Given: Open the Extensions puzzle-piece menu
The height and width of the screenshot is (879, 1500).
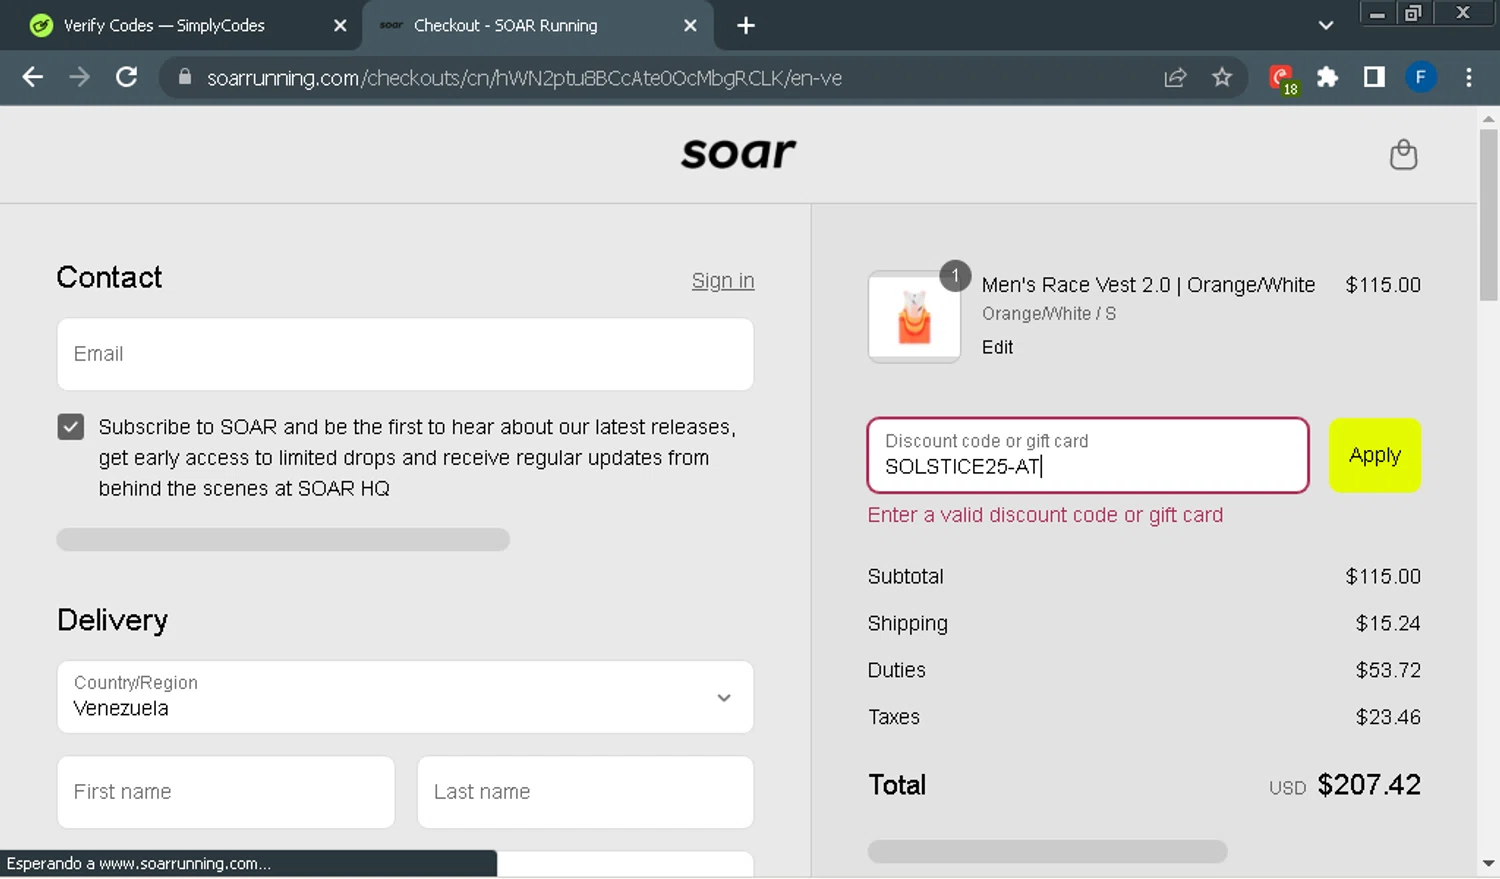Looking at the screenshot, I should (x=1327, y=77).
